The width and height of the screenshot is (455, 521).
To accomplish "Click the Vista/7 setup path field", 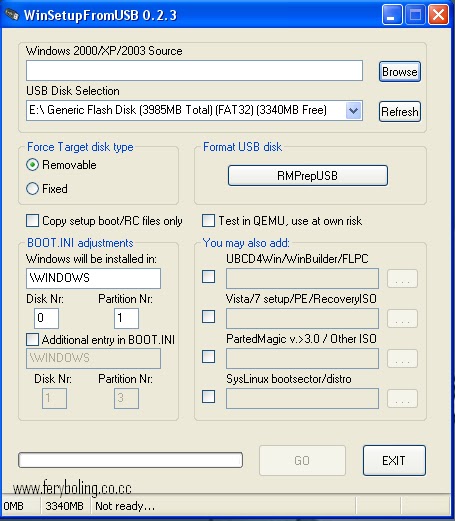I will [x=302, y=318].
